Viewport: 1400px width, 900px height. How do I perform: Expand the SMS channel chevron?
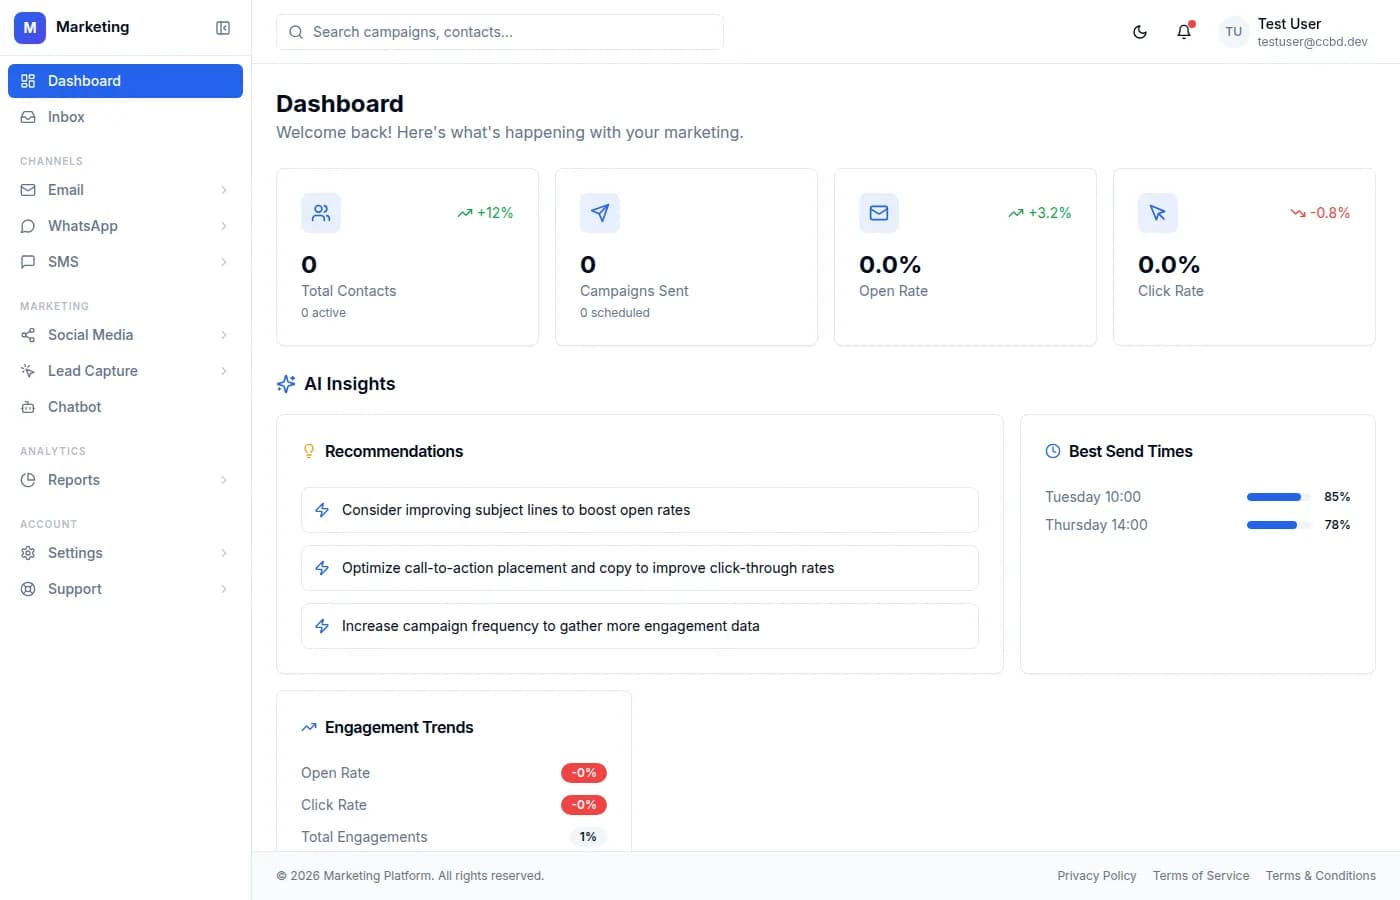coord(224,262)
